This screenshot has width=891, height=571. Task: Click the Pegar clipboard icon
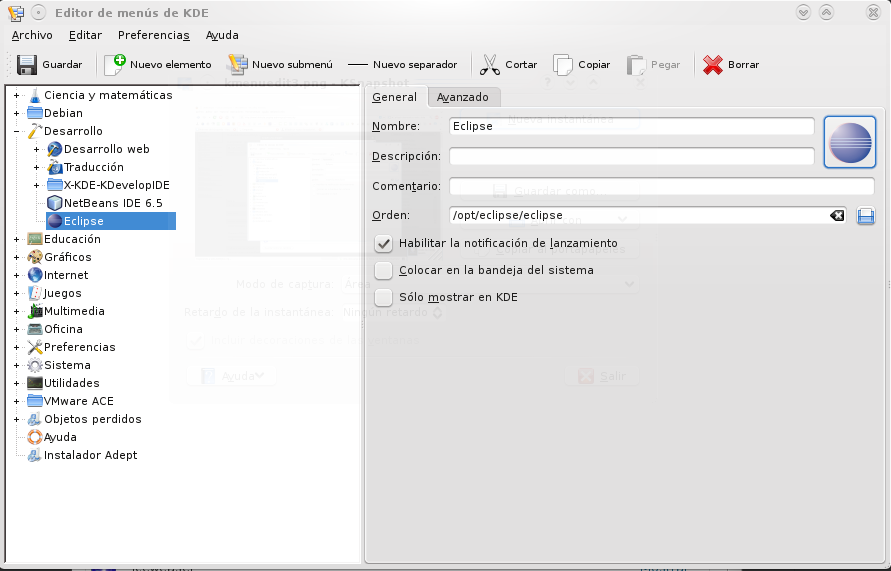point(636,65)
